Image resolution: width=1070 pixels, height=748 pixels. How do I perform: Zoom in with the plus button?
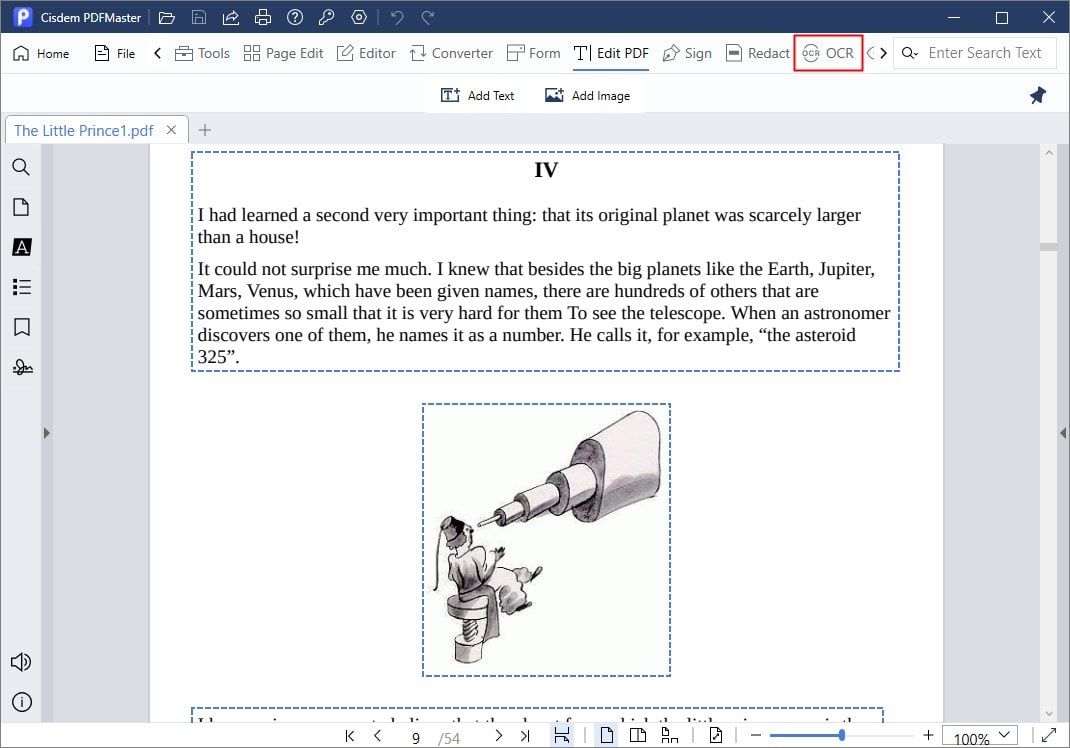pyautogui.click(x=928, y=736)
